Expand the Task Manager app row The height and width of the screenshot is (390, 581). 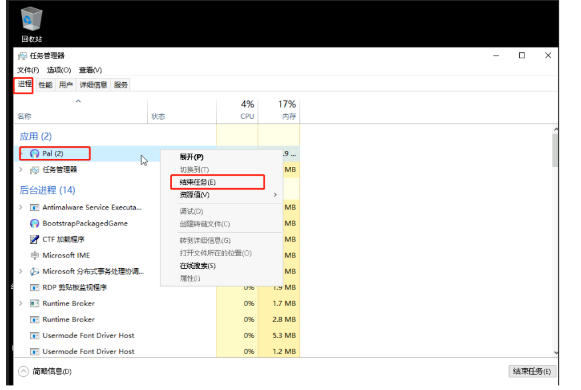[x=21, y=170]
